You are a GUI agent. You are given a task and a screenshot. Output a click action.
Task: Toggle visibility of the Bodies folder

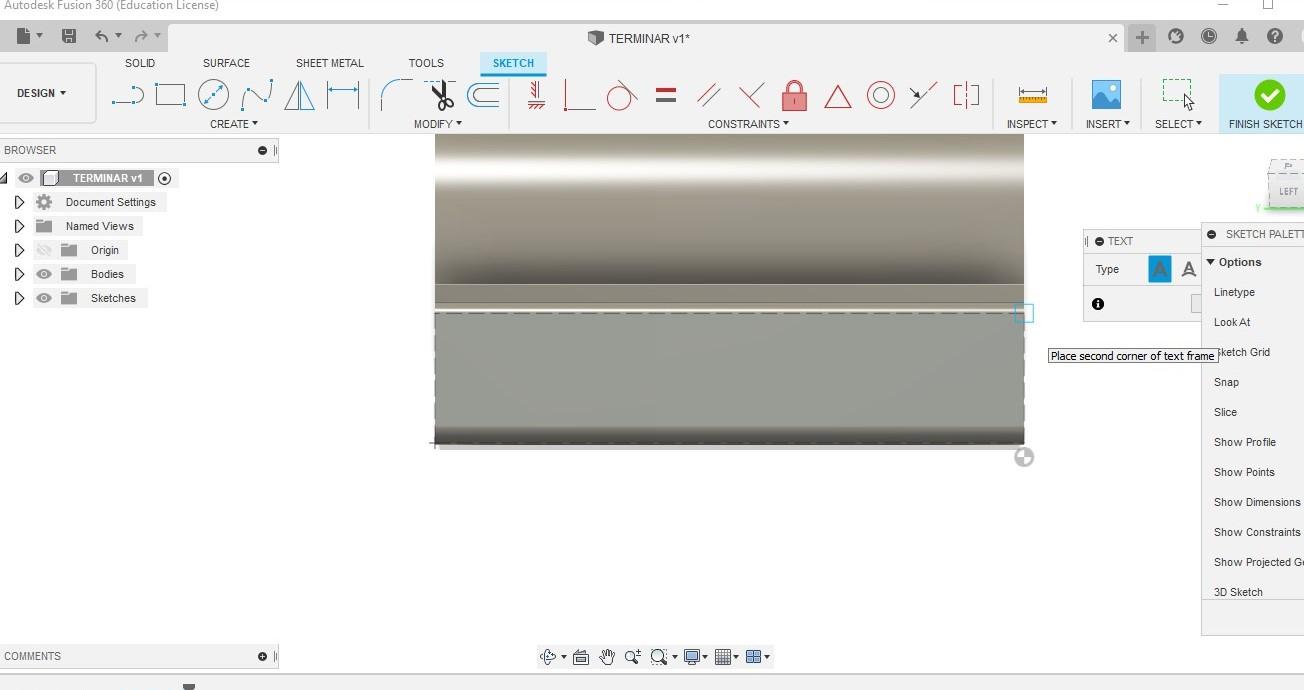click(44, 274)
